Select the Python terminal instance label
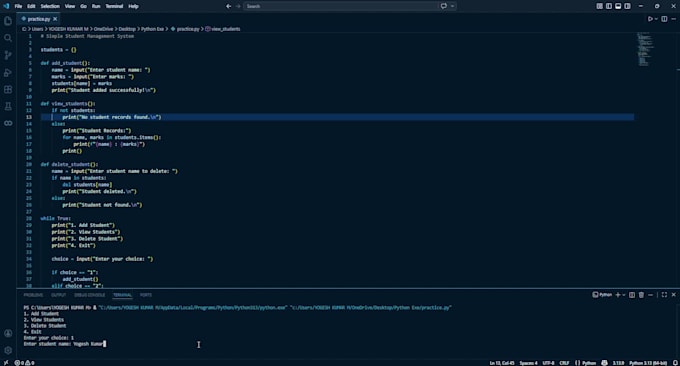 [x=602, y=295]
